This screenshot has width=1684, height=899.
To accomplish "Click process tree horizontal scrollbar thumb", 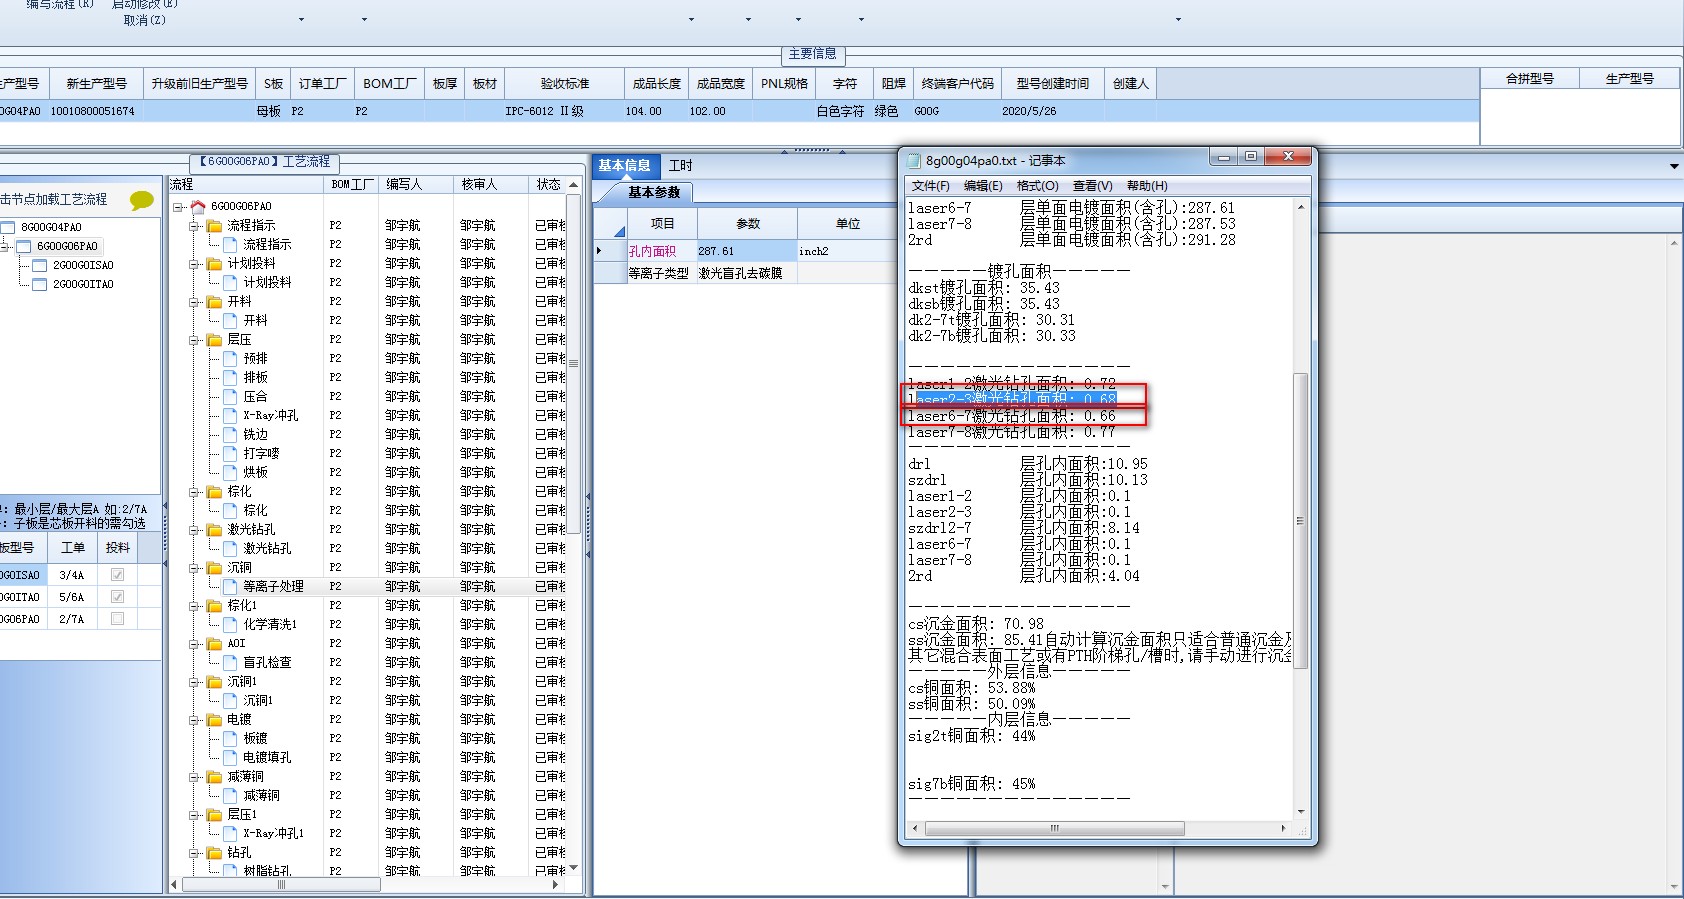I will point(281,885).
